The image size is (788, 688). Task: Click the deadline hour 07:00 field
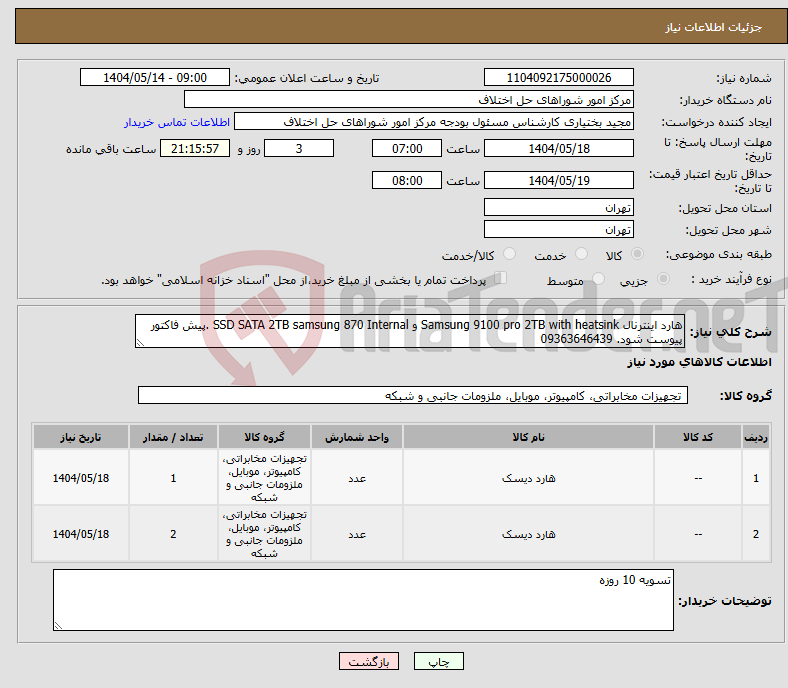pyautogui.click(x=407, y=148)
